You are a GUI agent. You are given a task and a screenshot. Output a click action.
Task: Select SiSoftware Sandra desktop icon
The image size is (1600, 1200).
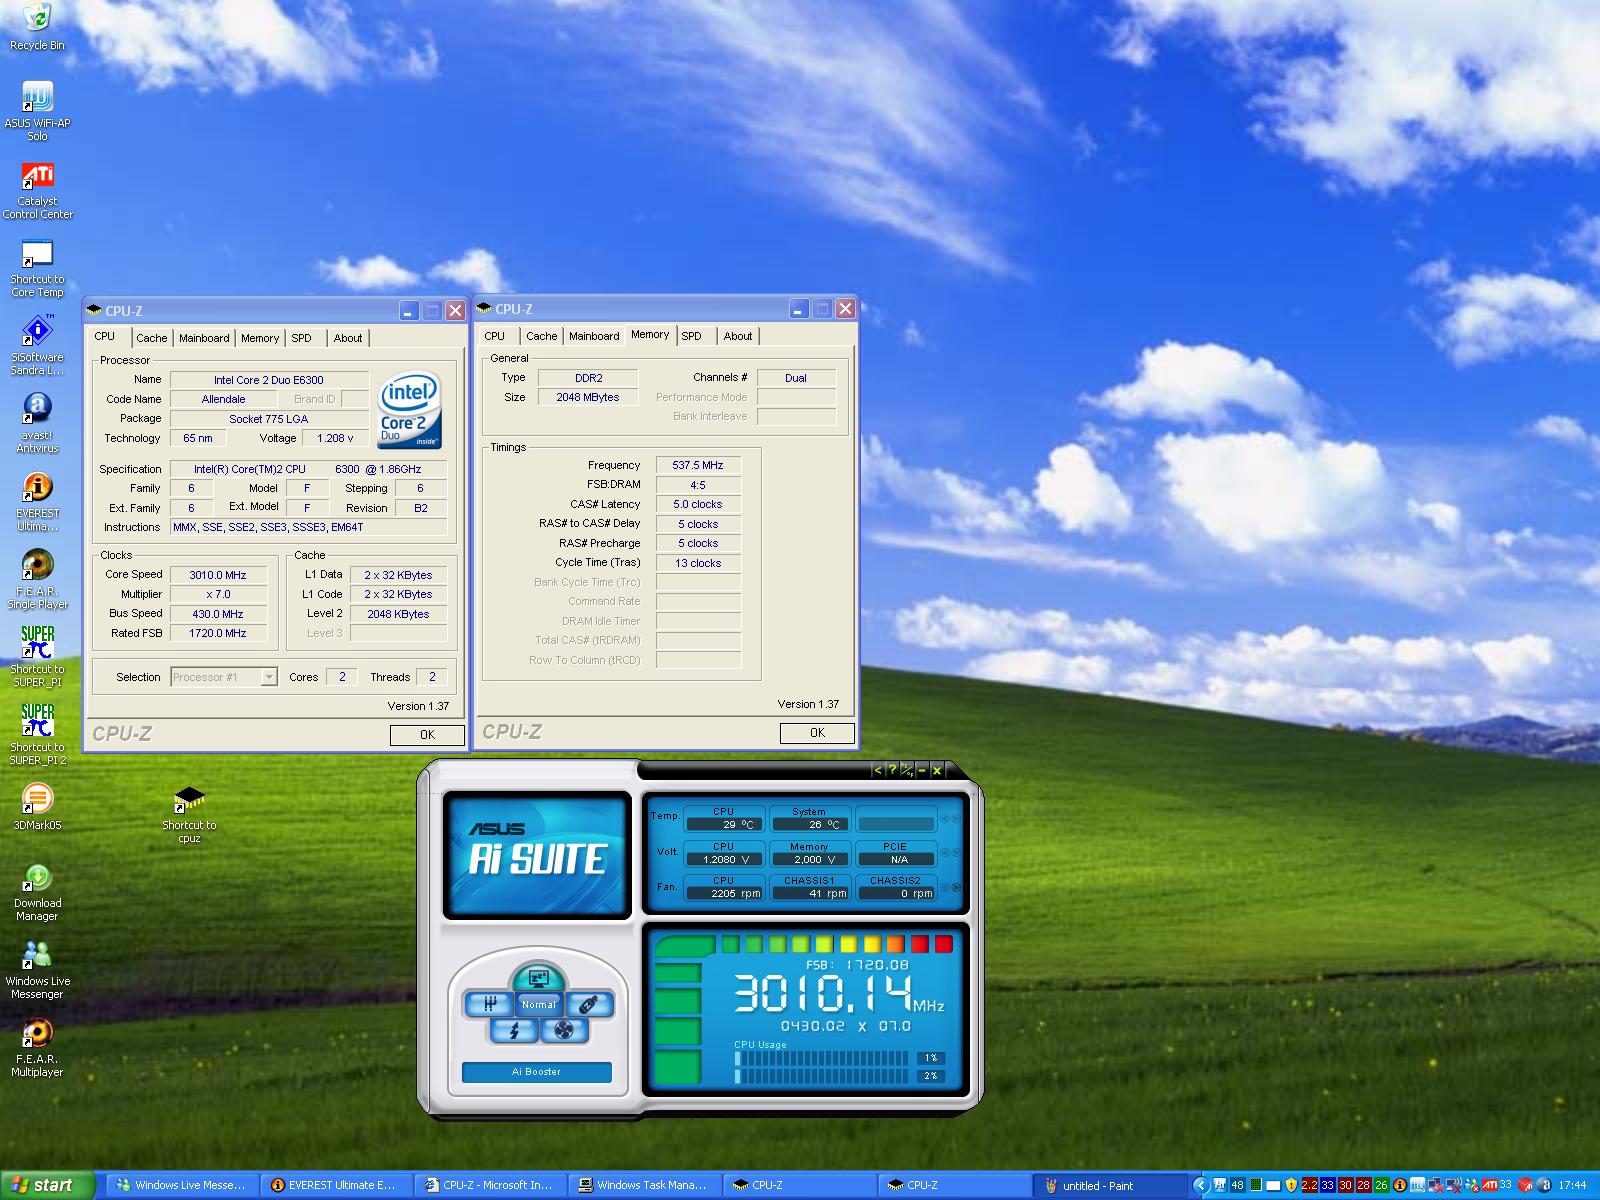click(37, 346)
